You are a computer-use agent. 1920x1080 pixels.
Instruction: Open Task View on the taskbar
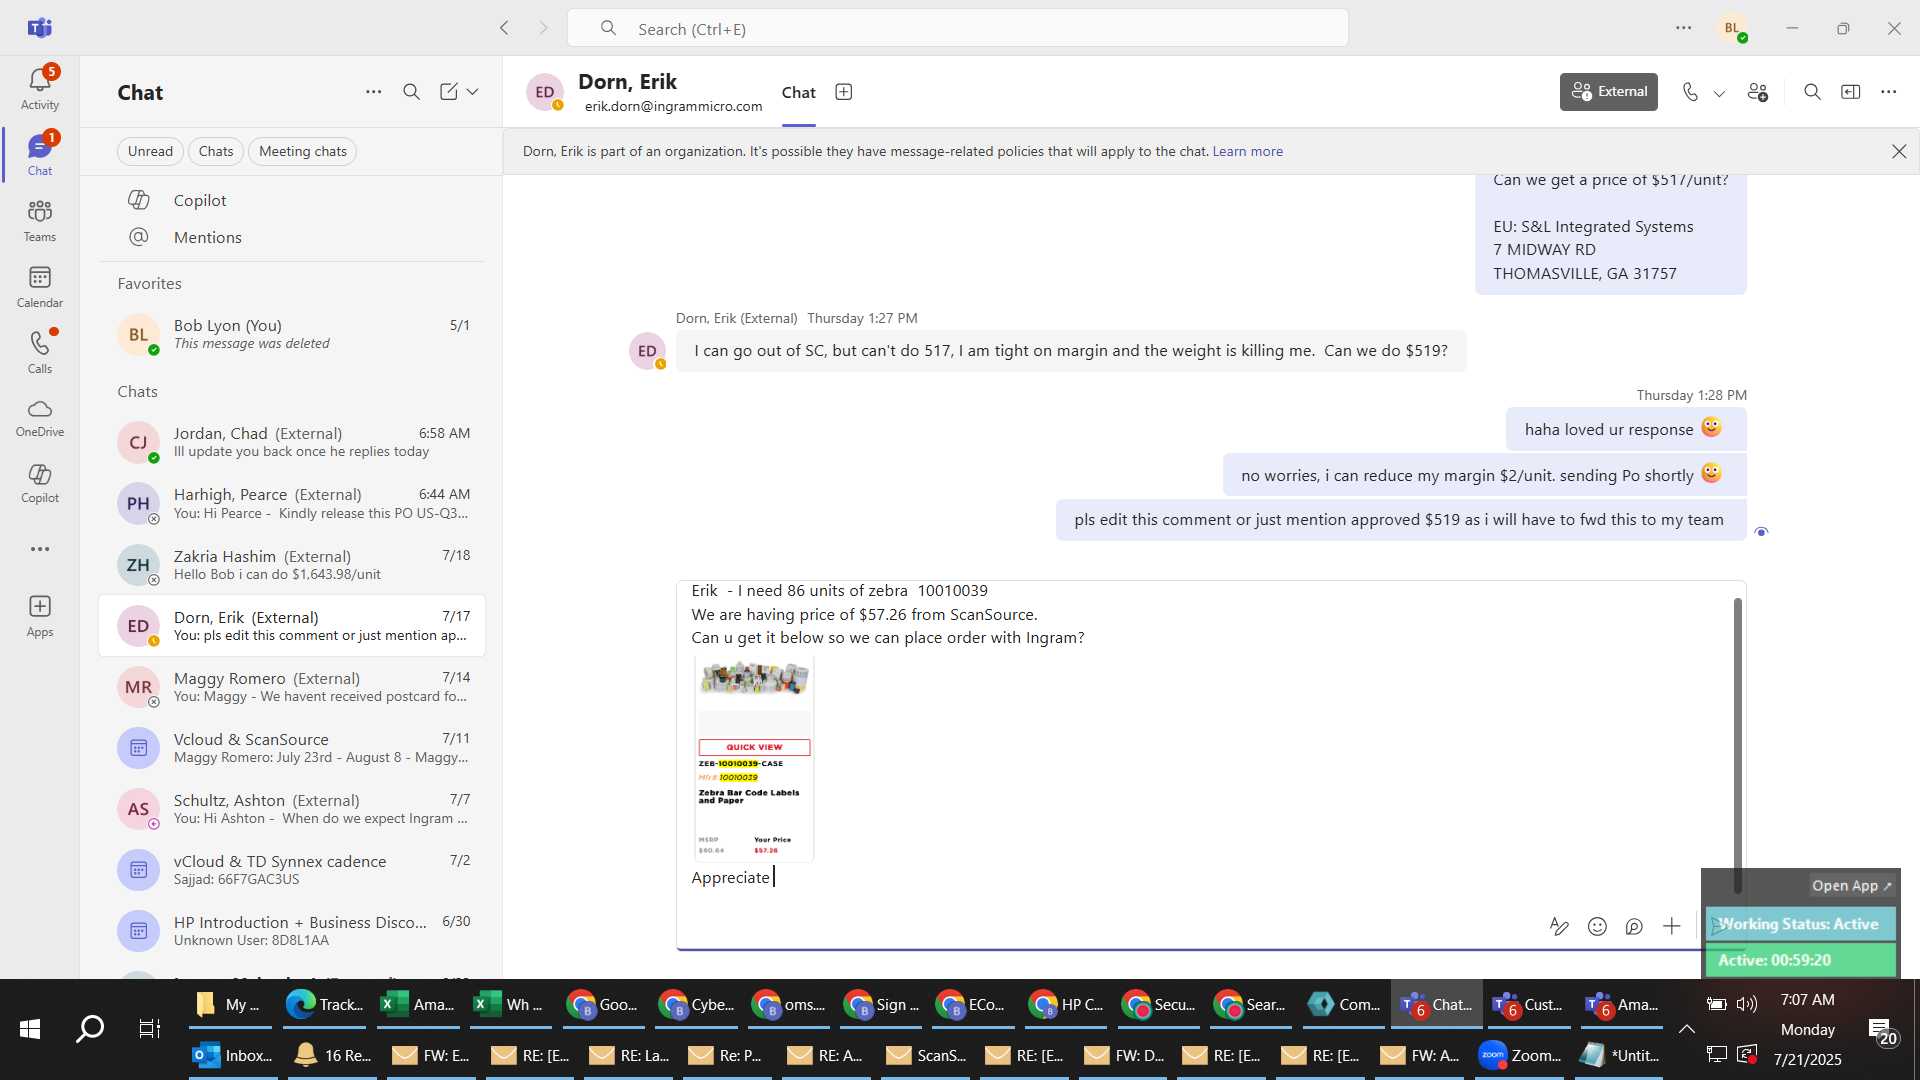pyautogui.click(x=150, y=1028)
